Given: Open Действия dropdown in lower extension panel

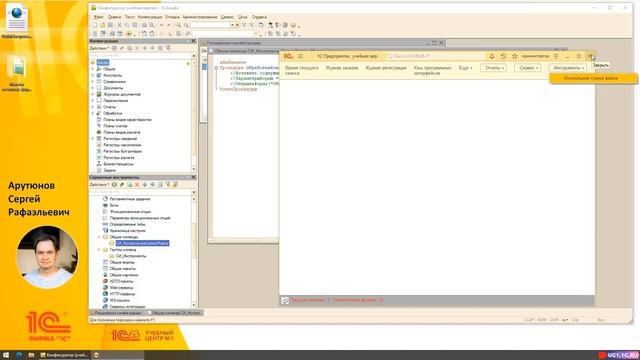Looking at the screenshot, I should click(99, 184).
